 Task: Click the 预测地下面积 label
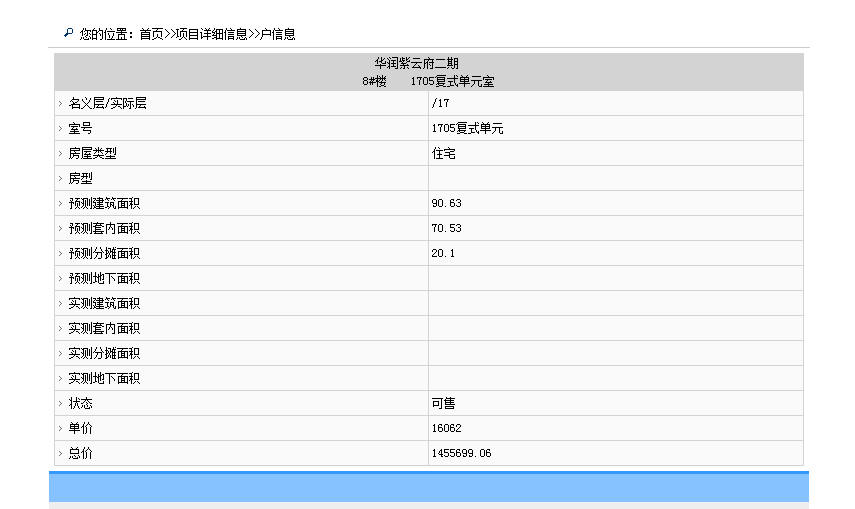104,279
